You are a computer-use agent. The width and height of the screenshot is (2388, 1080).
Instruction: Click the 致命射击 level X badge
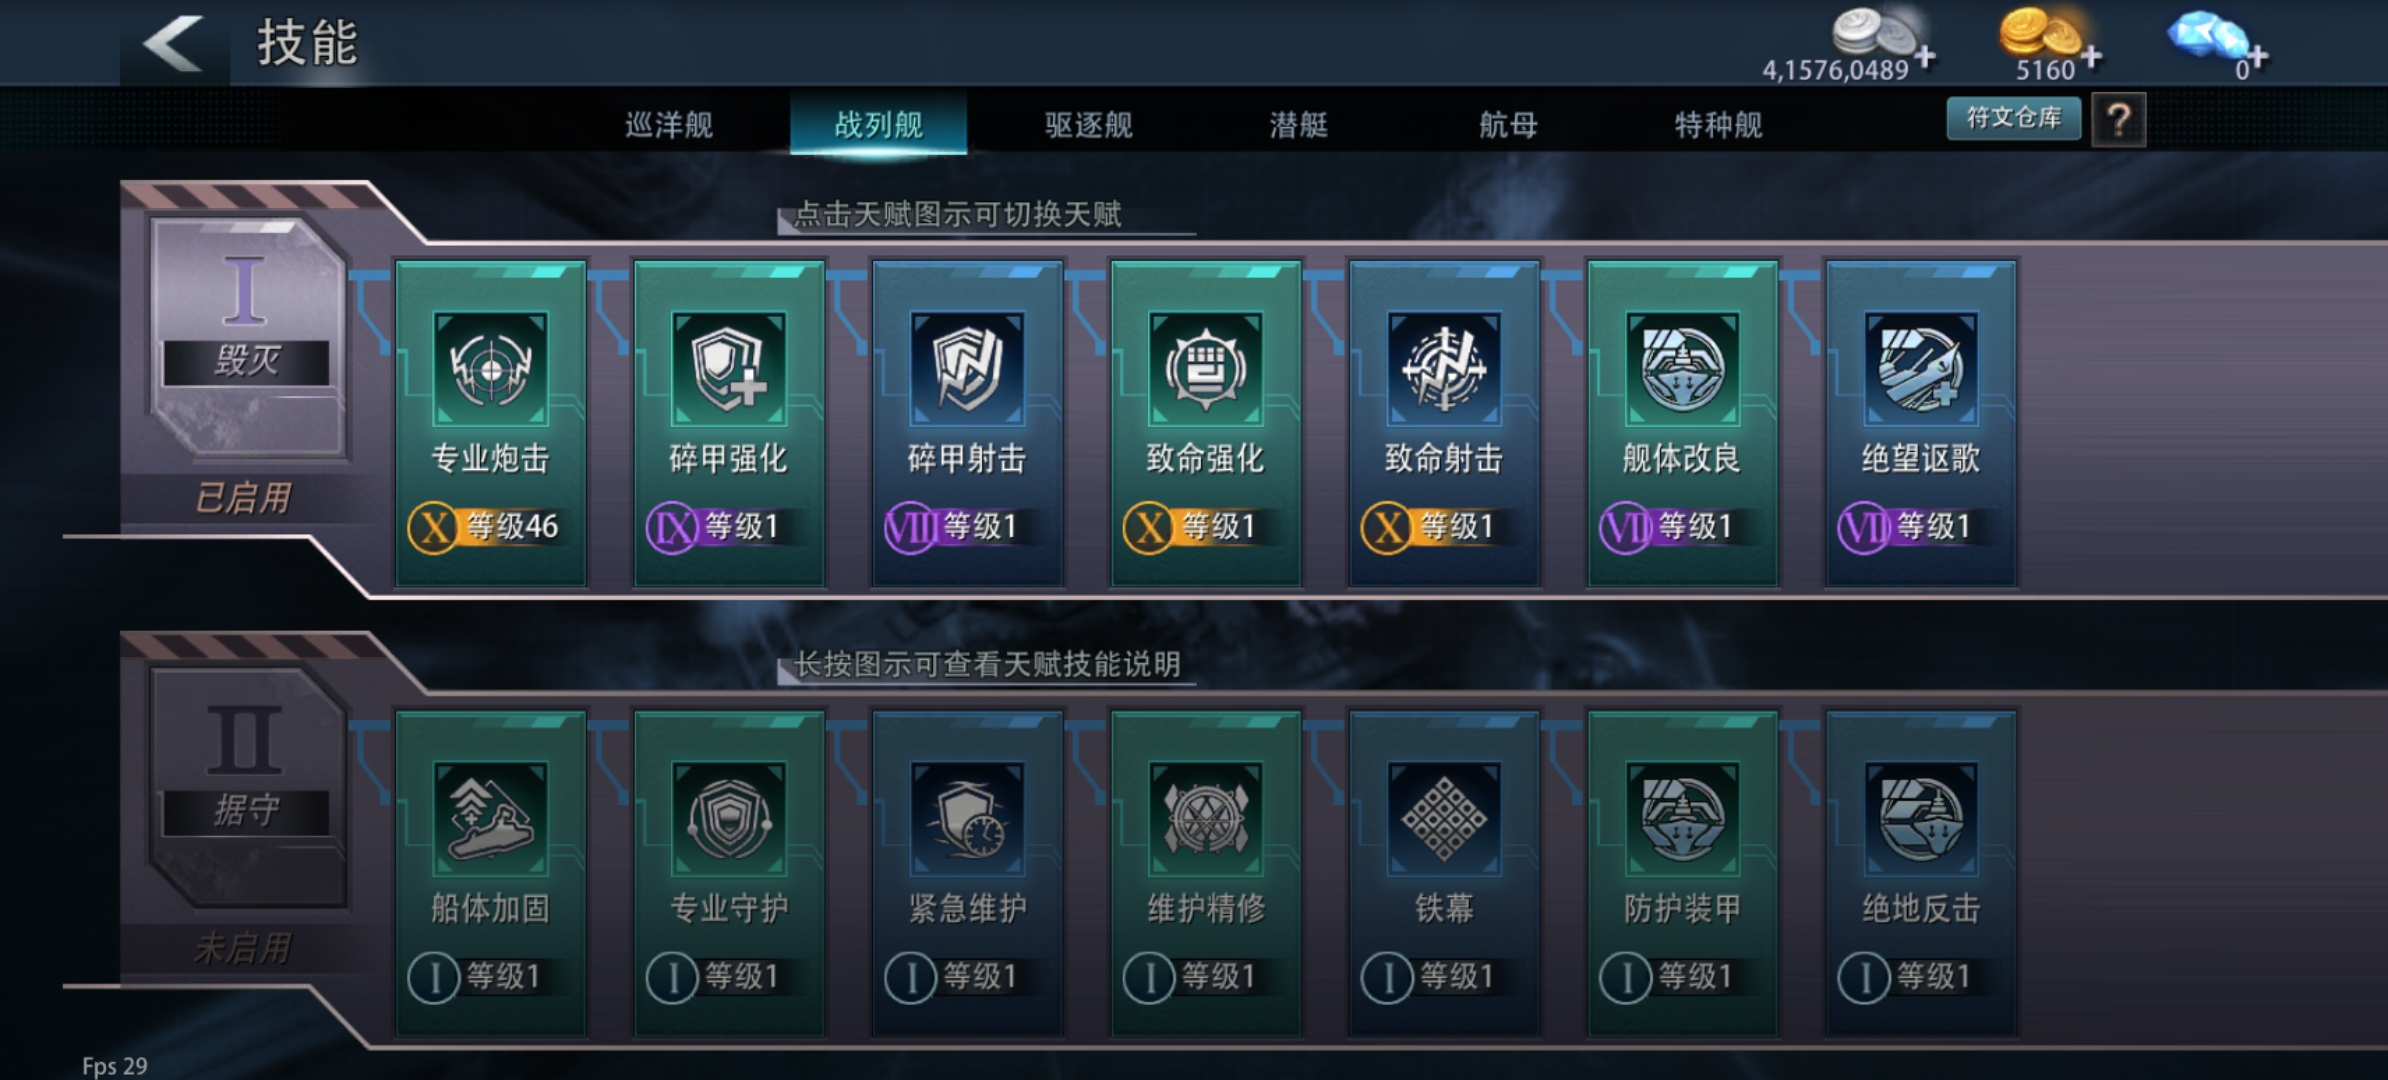[x=1387, y=527]
